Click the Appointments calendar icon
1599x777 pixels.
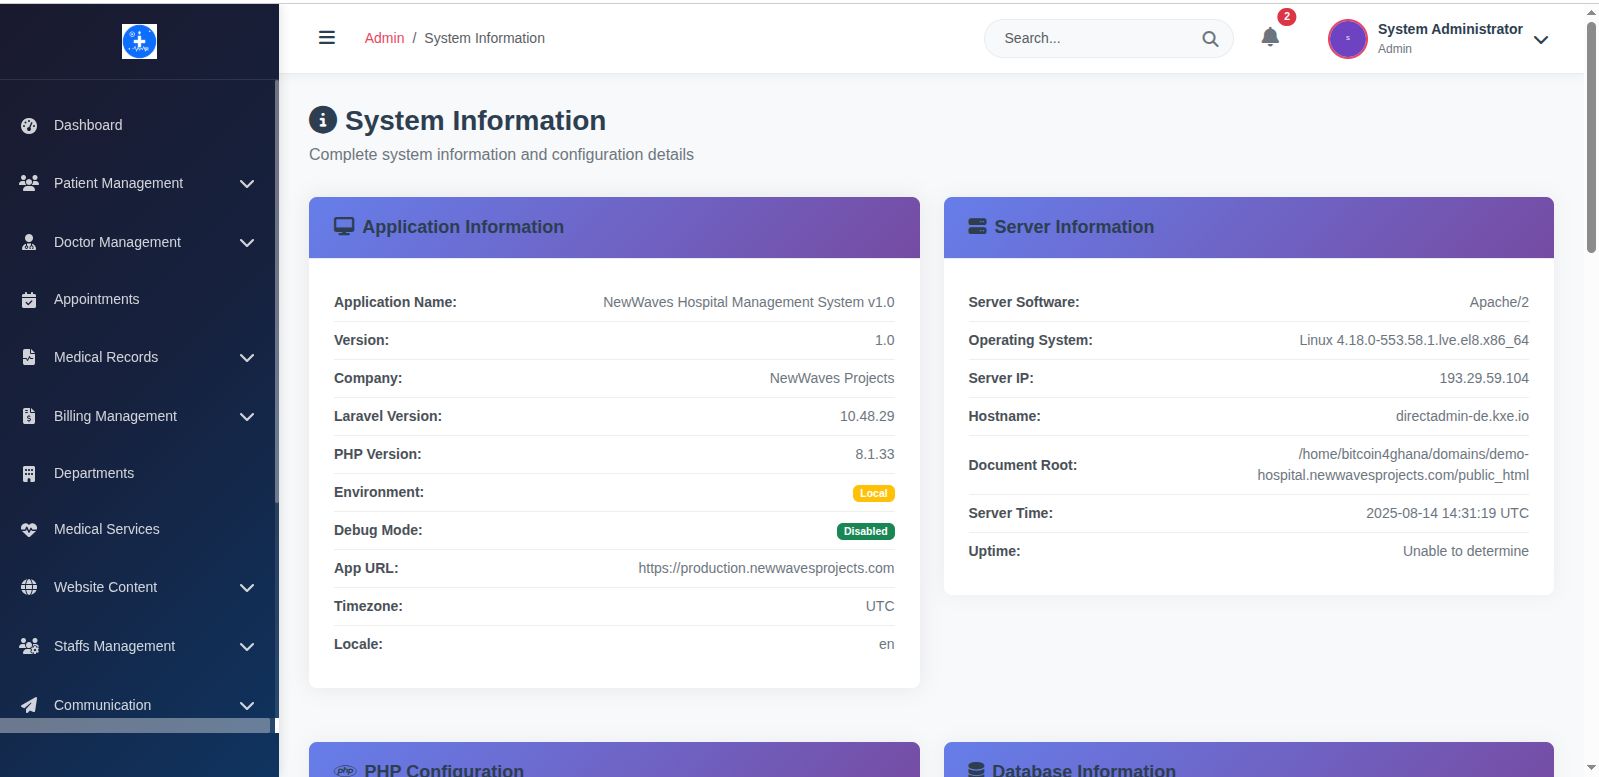tap(29, 300)
